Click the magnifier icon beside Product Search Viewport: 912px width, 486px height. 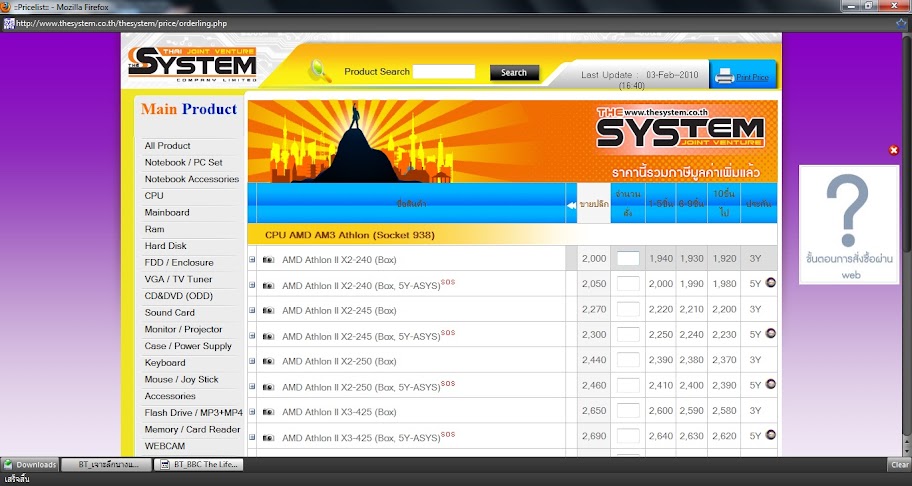pyautogui.click(x=319, y=71)
